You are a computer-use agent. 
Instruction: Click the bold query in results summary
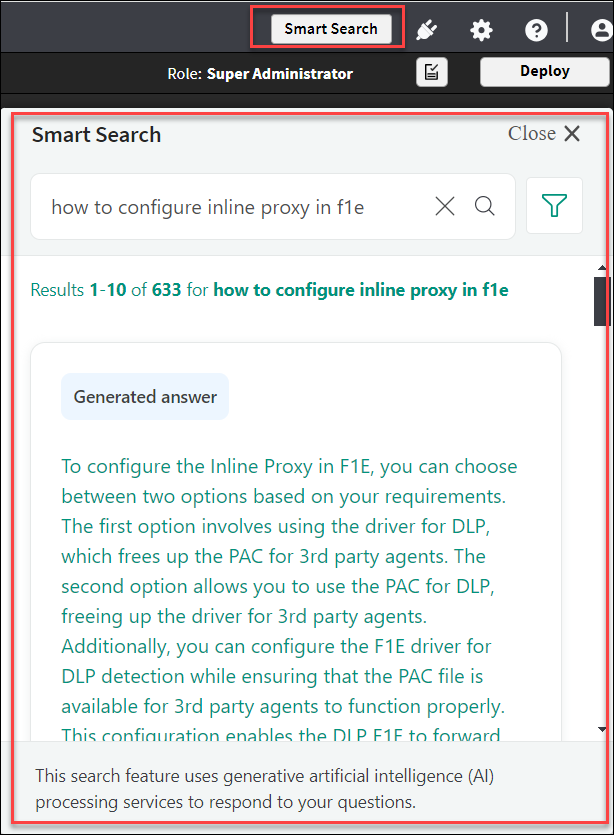(x=361, y=290)
